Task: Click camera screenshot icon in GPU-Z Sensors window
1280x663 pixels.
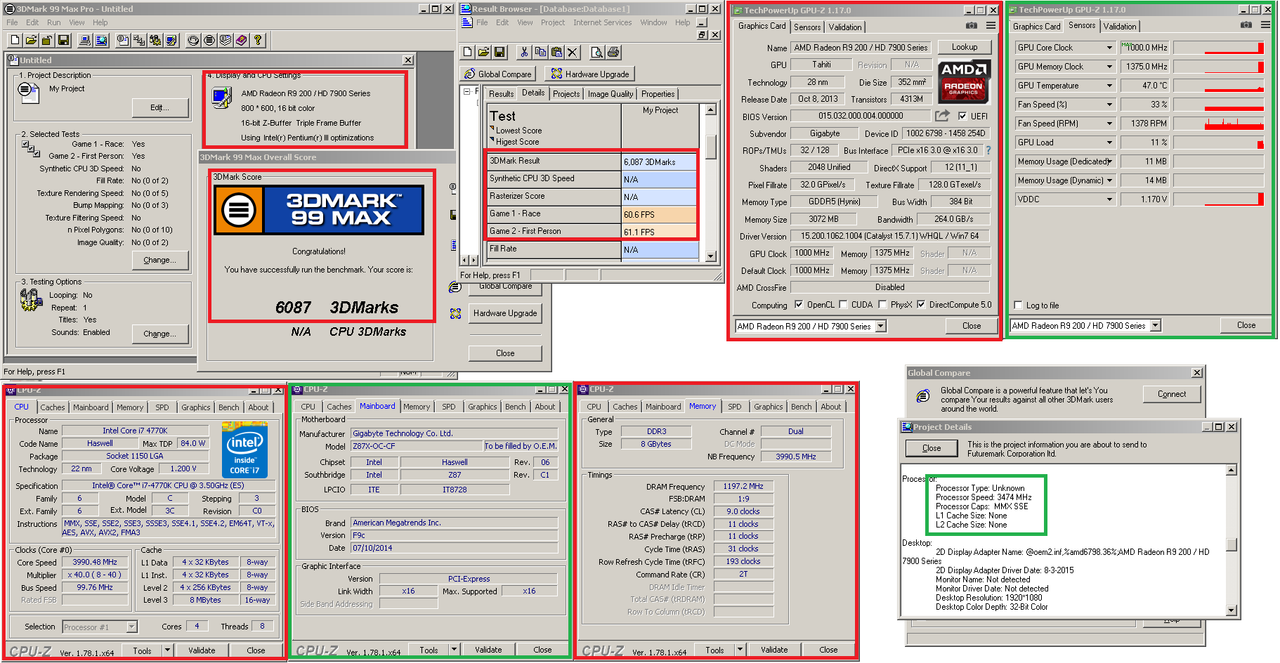Action: [x=1246, y=26]
